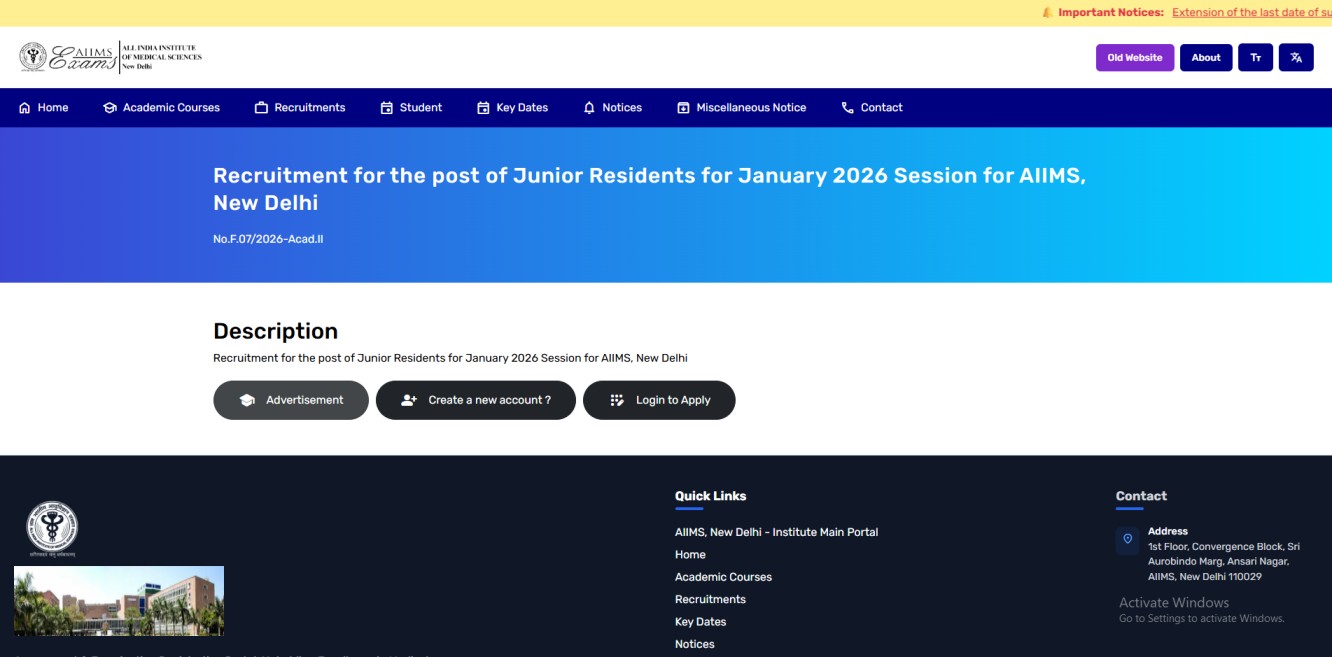Click the AIIMS Exams logo in the header
The height and width of the screenshot is (657, 1332).
coord(70,57)
